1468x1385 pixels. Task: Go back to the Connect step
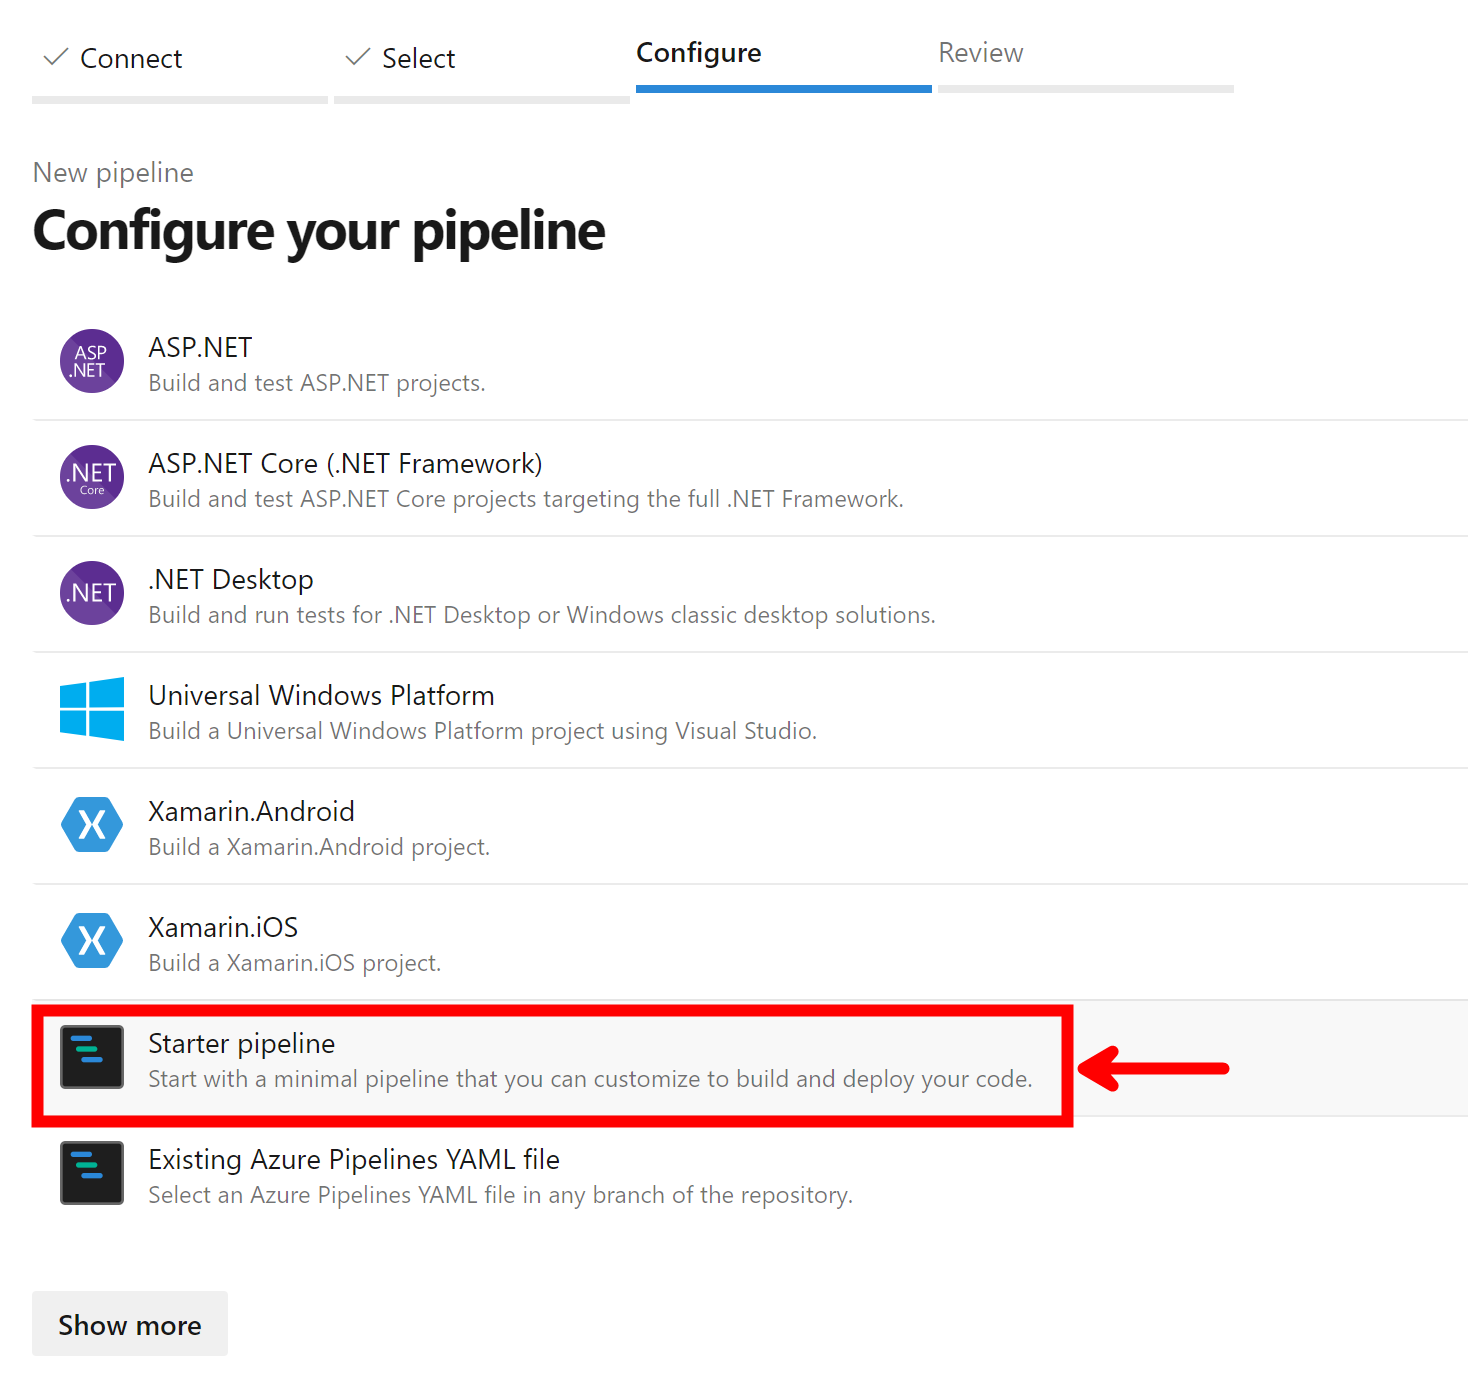click(x=131, y=59)
